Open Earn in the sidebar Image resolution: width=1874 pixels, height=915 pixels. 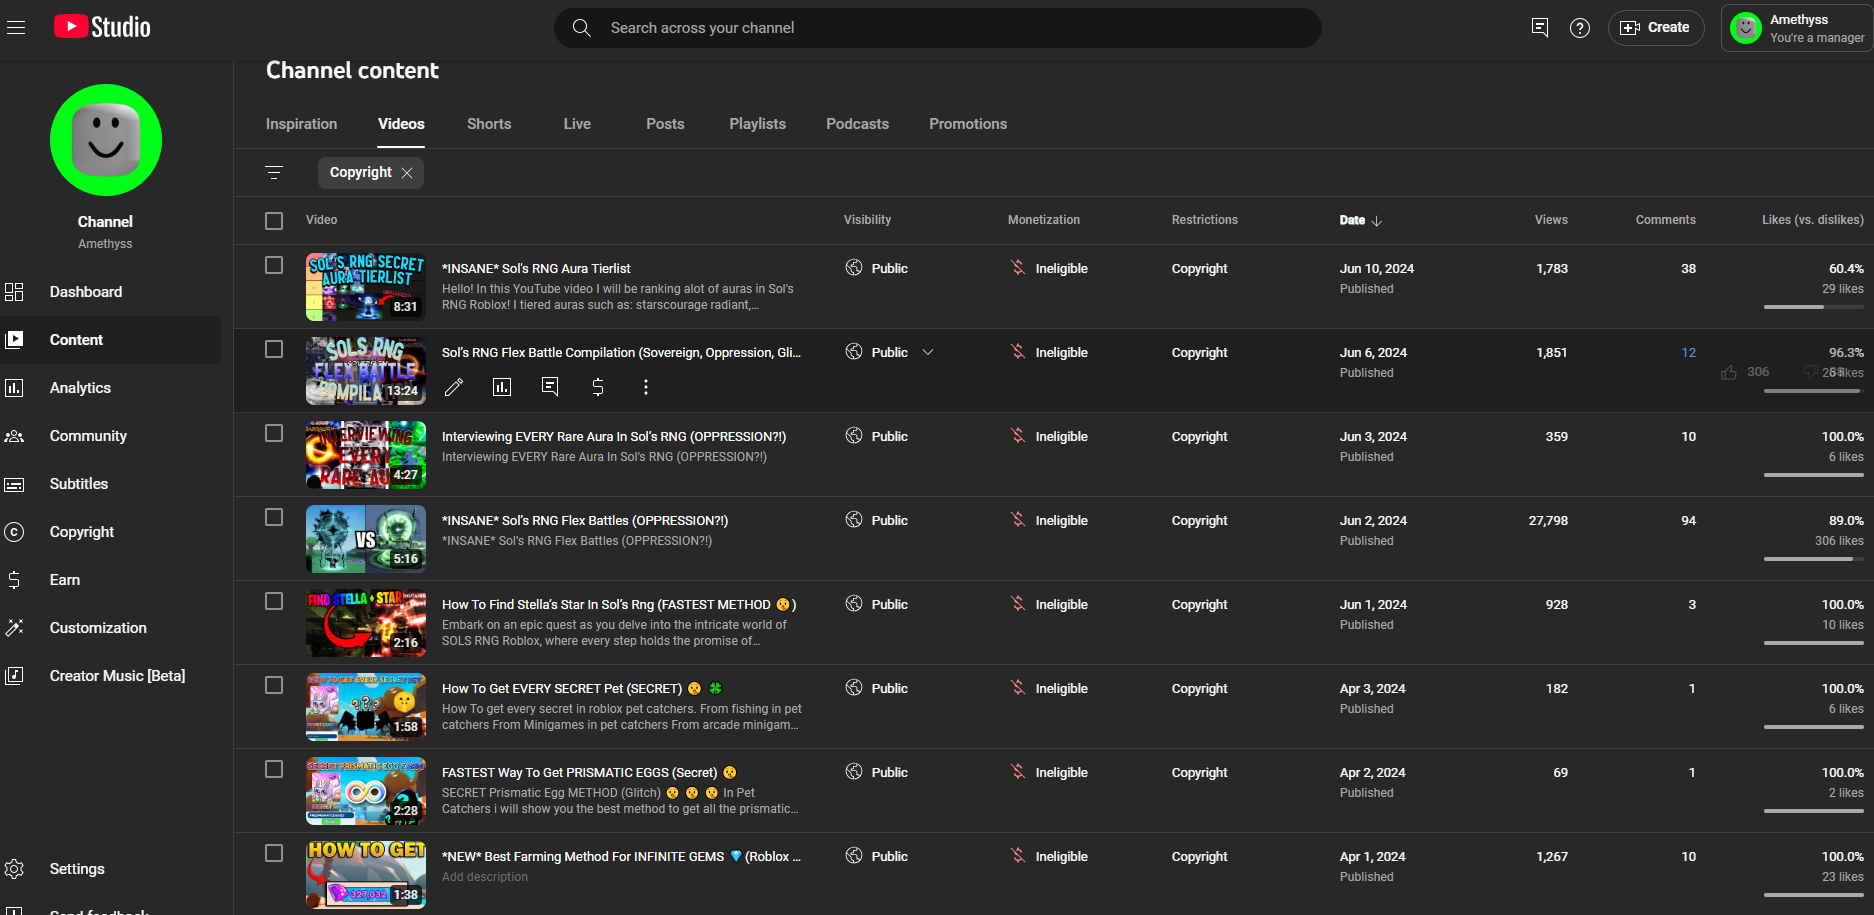110,580
